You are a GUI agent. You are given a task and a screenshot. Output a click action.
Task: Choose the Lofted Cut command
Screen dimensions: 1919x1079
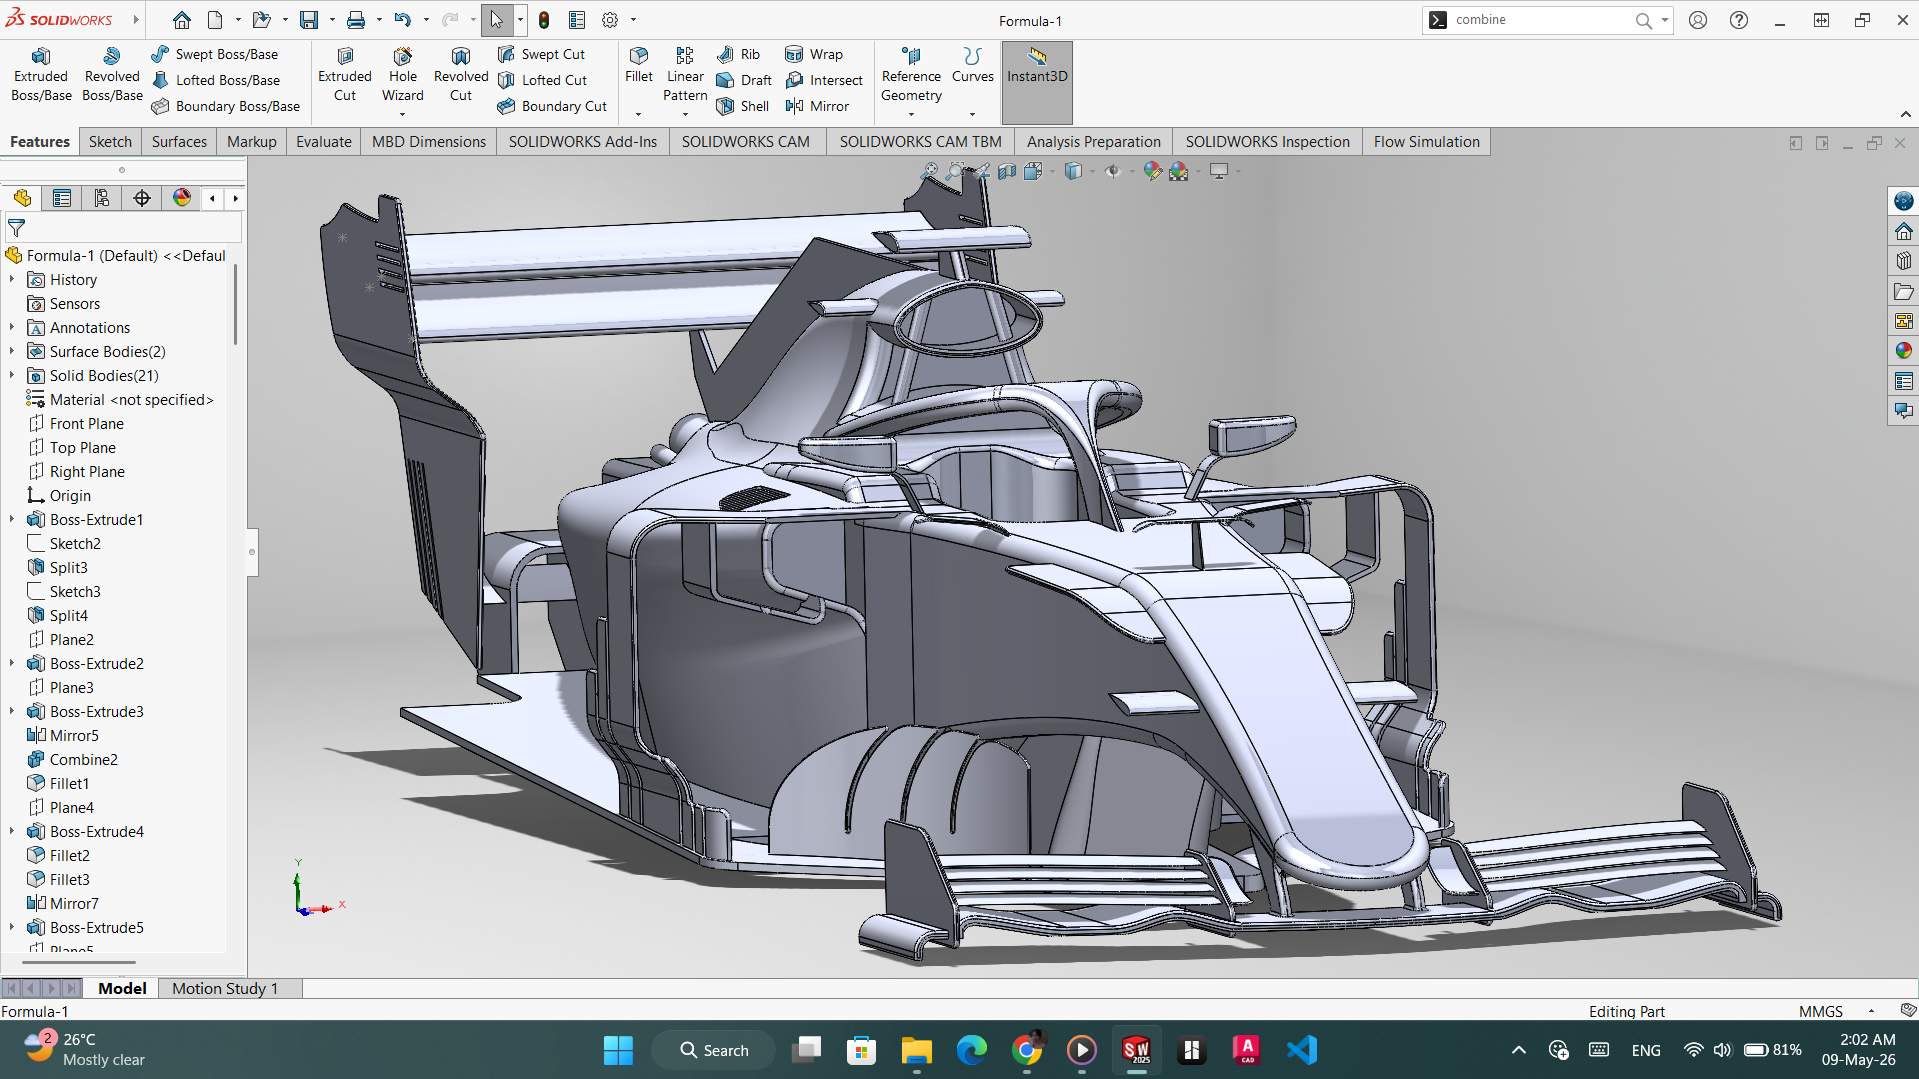543,80
